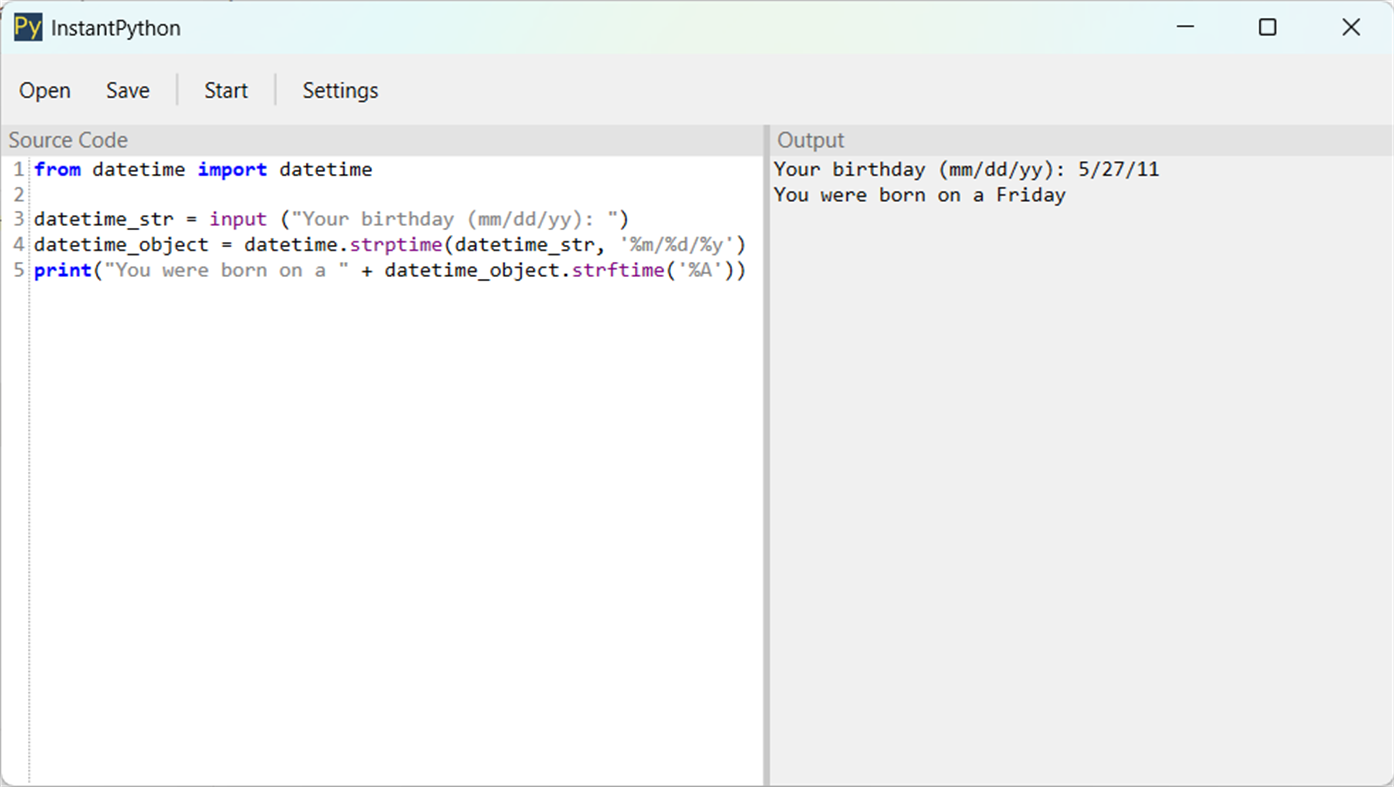The image size is (1394, 787).
Task: Click the print statement on line 5
Action: pyautogui.click(x=63, y=269)
